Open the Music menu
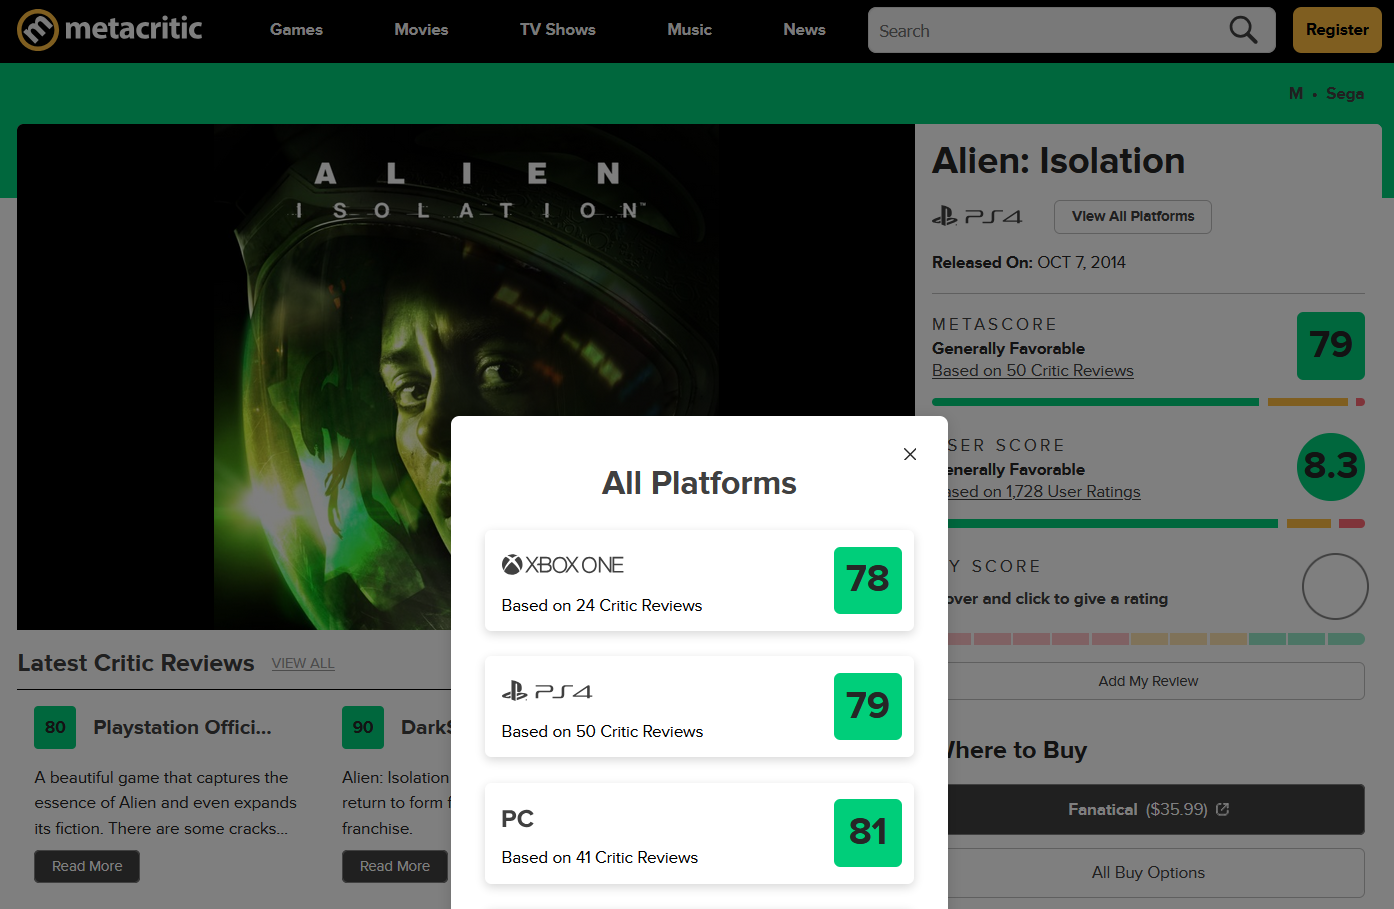Viewport: 1394px width, 909px height. coord(690,30)
